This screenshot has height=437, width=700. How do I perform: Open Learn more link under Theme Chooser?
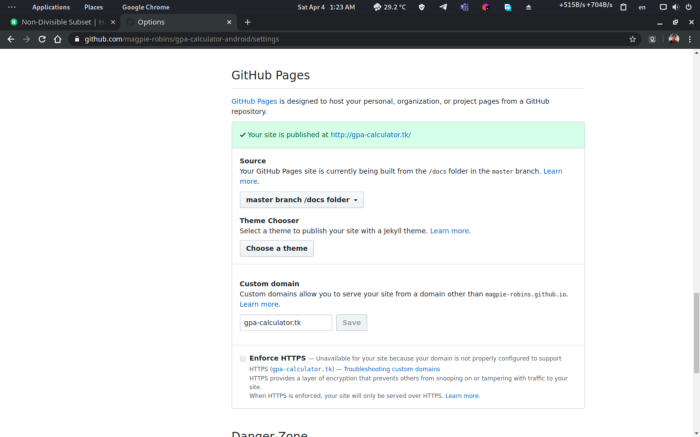tap(449, 231)
